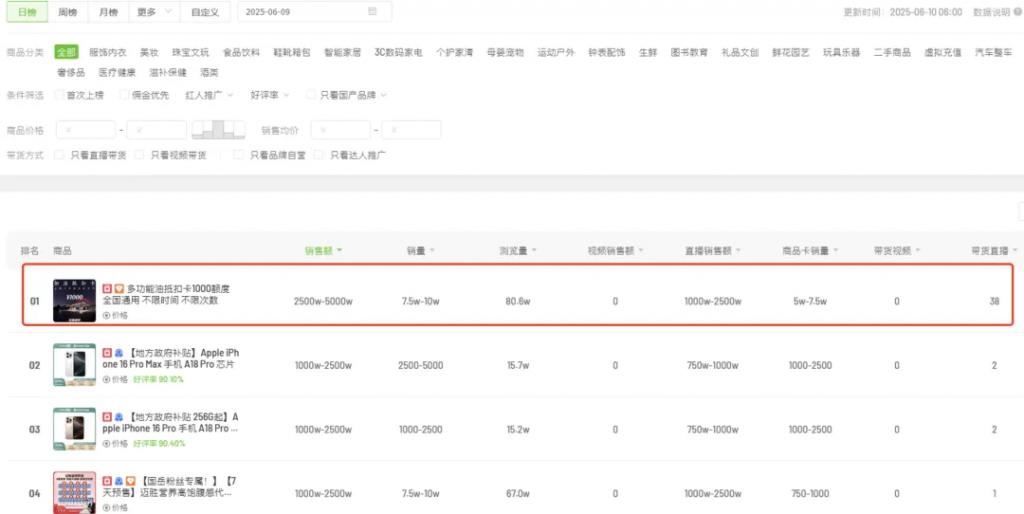Open the calendar icon in the date field
Viewport: 1024px width, 514px height.
[x=373, y=12]
